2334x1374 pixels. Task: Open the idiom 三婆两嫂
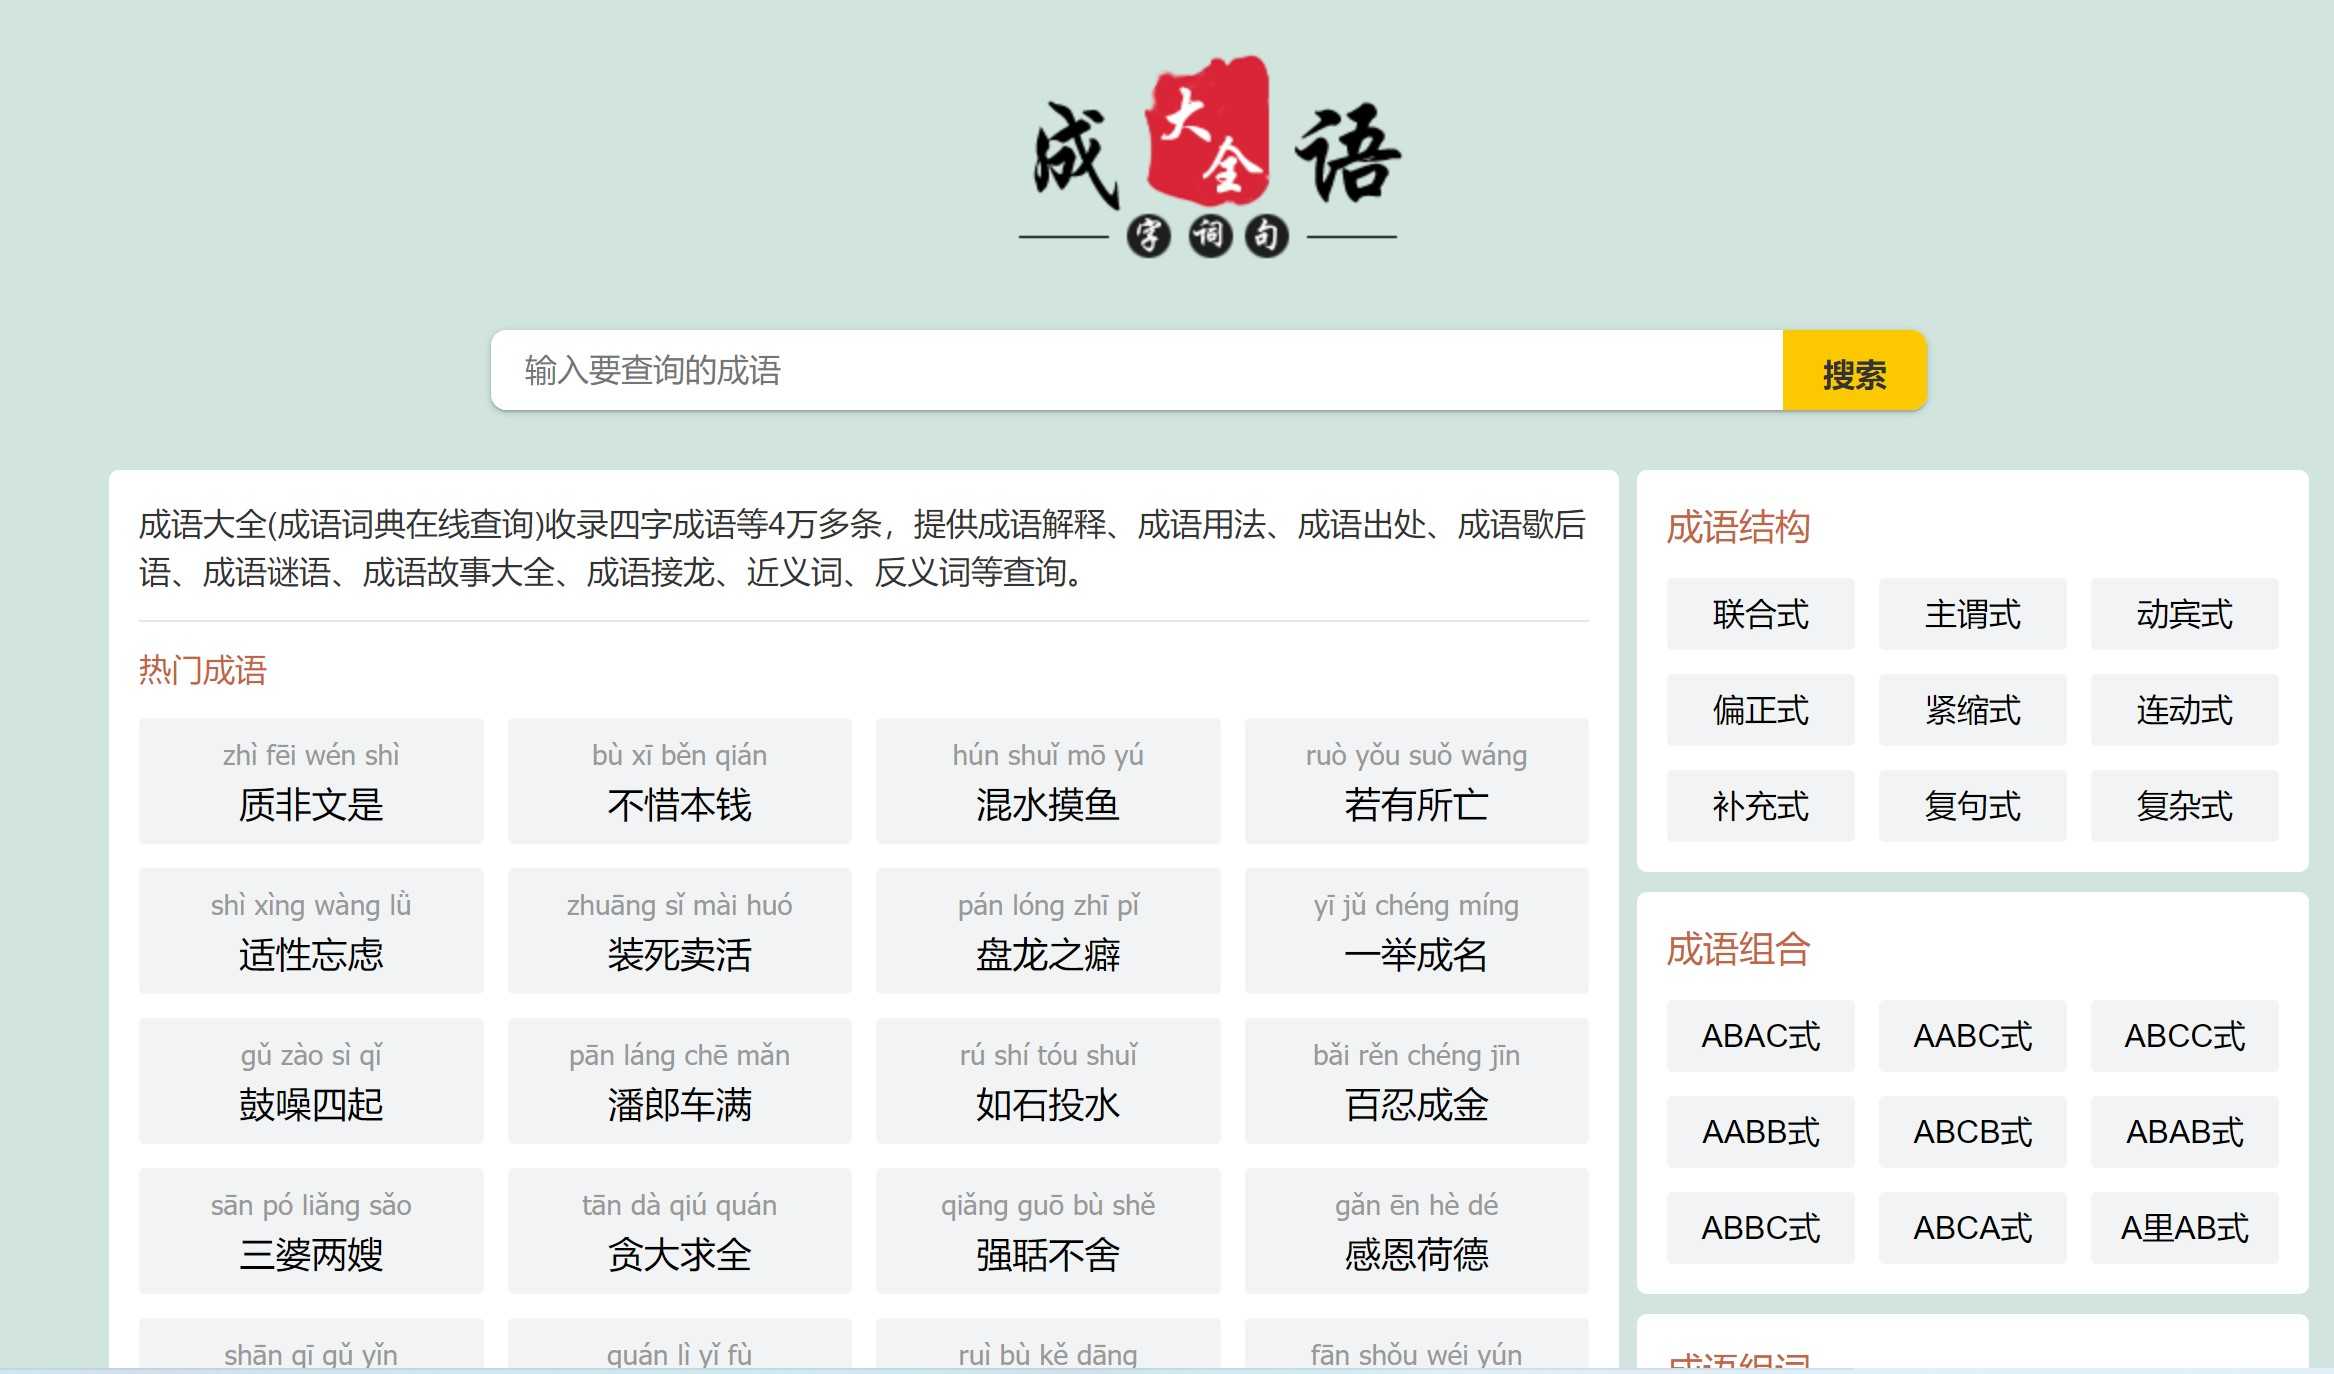coord(311,1231)
